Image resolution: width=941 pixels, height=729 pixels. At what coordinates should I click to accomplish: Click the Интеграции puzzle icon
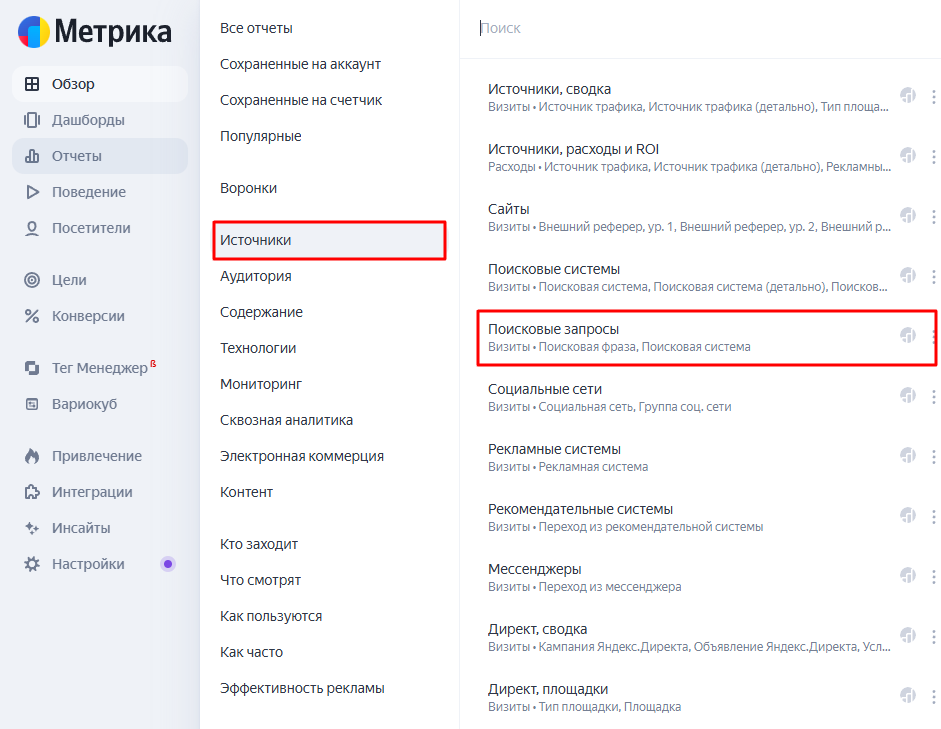click(x=32, y=492)
